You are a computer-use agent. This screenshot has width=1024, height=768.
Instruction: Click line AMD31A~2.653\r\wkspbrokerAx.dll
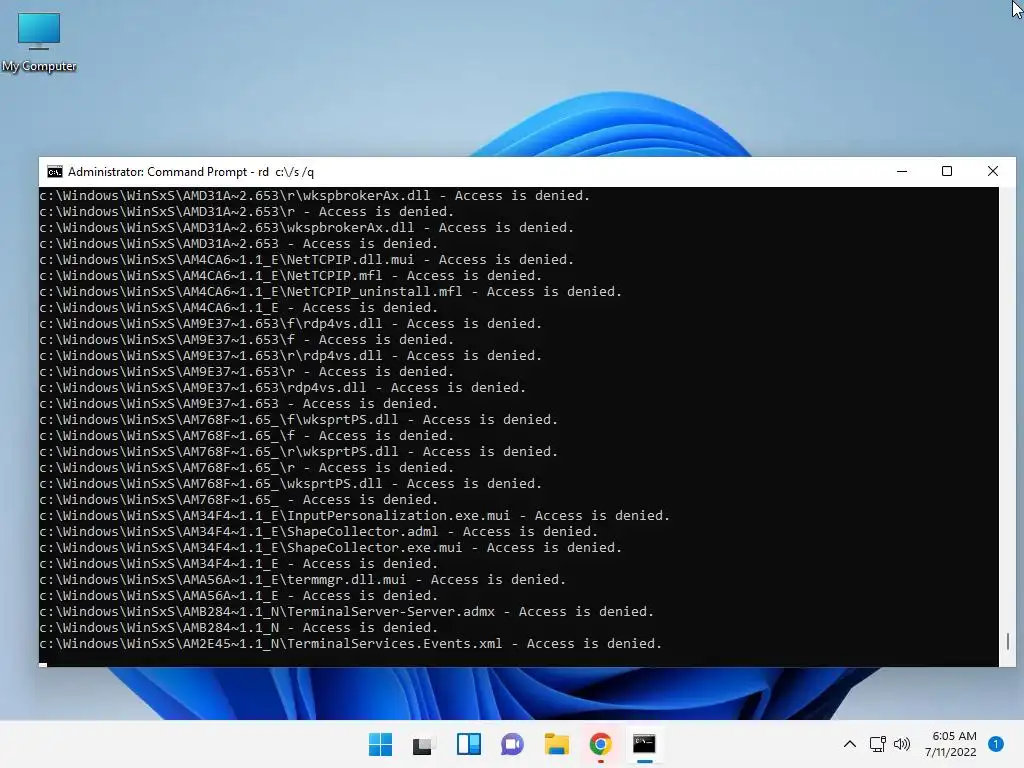pos(315,196)
